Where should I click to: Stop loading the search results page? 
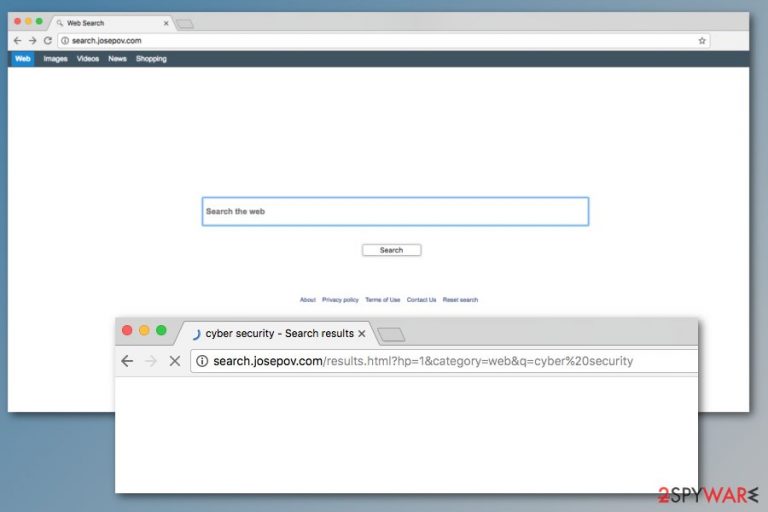pyautogui.click(x=175, y=361)
